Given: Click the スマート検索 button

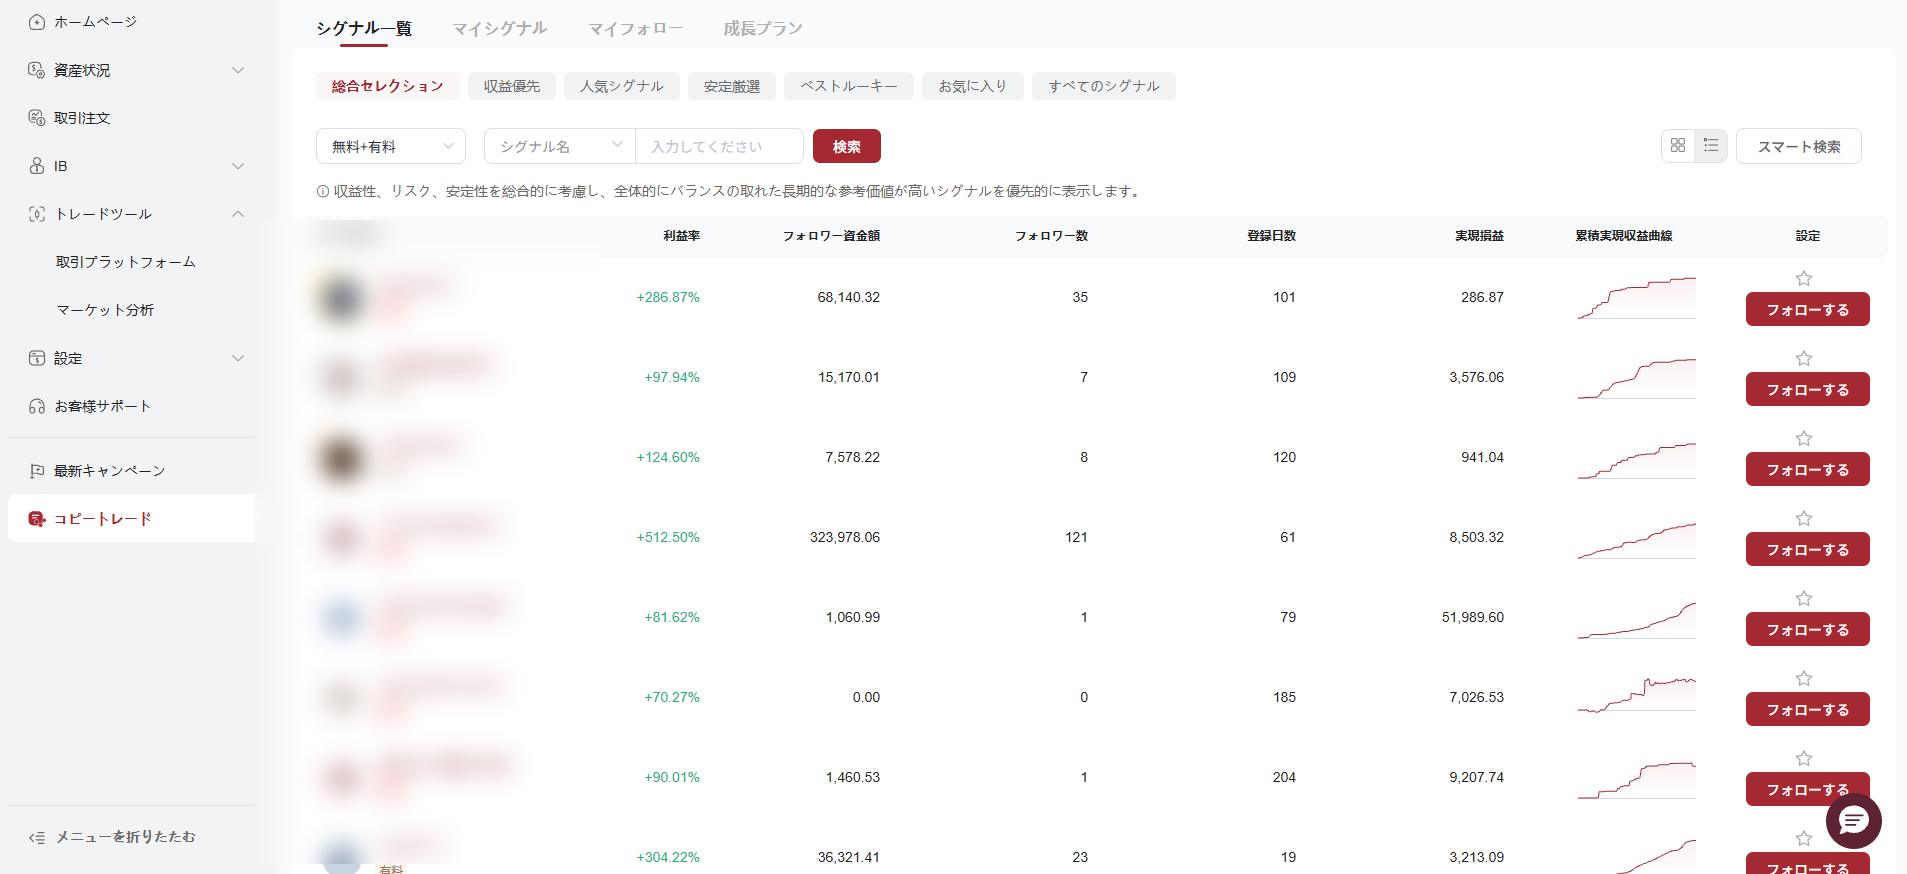Looking at the screenshot, I should click(1799, 146).
